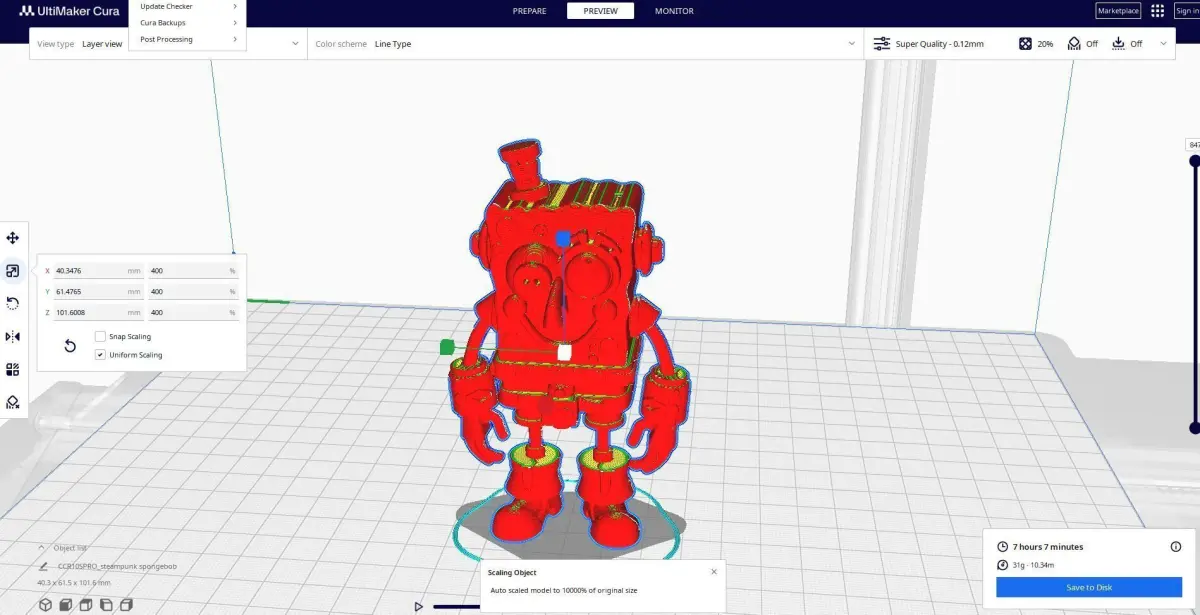Click the Z size mm field
This screenshot has height=615, width=1200.
[x=98, y=313]
